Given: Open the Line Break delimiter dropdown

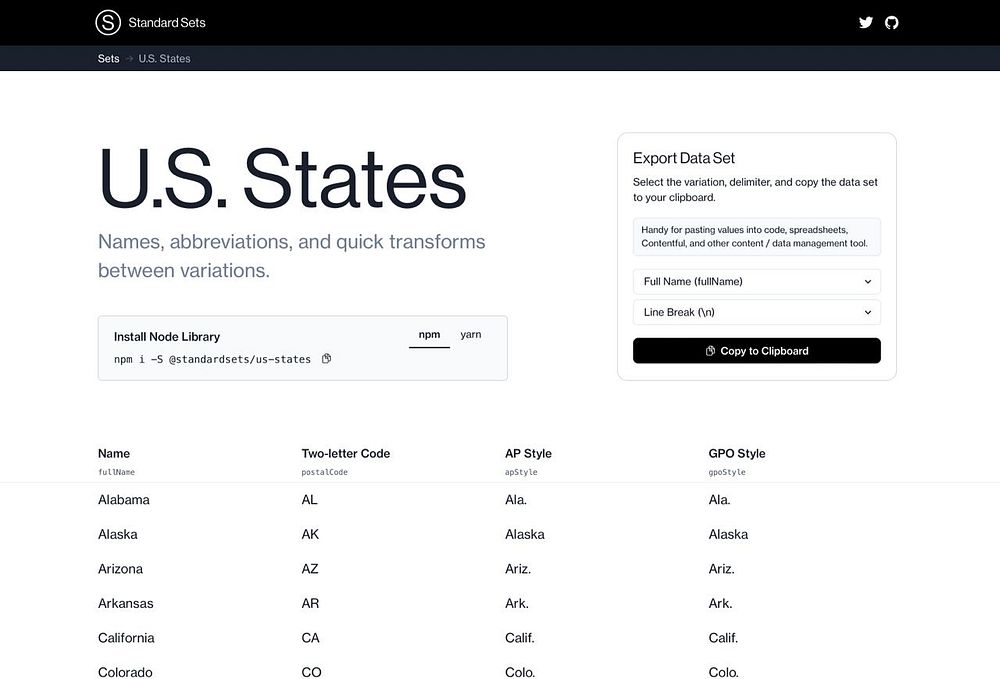Looking at the screenshot, I should point(756,313).
